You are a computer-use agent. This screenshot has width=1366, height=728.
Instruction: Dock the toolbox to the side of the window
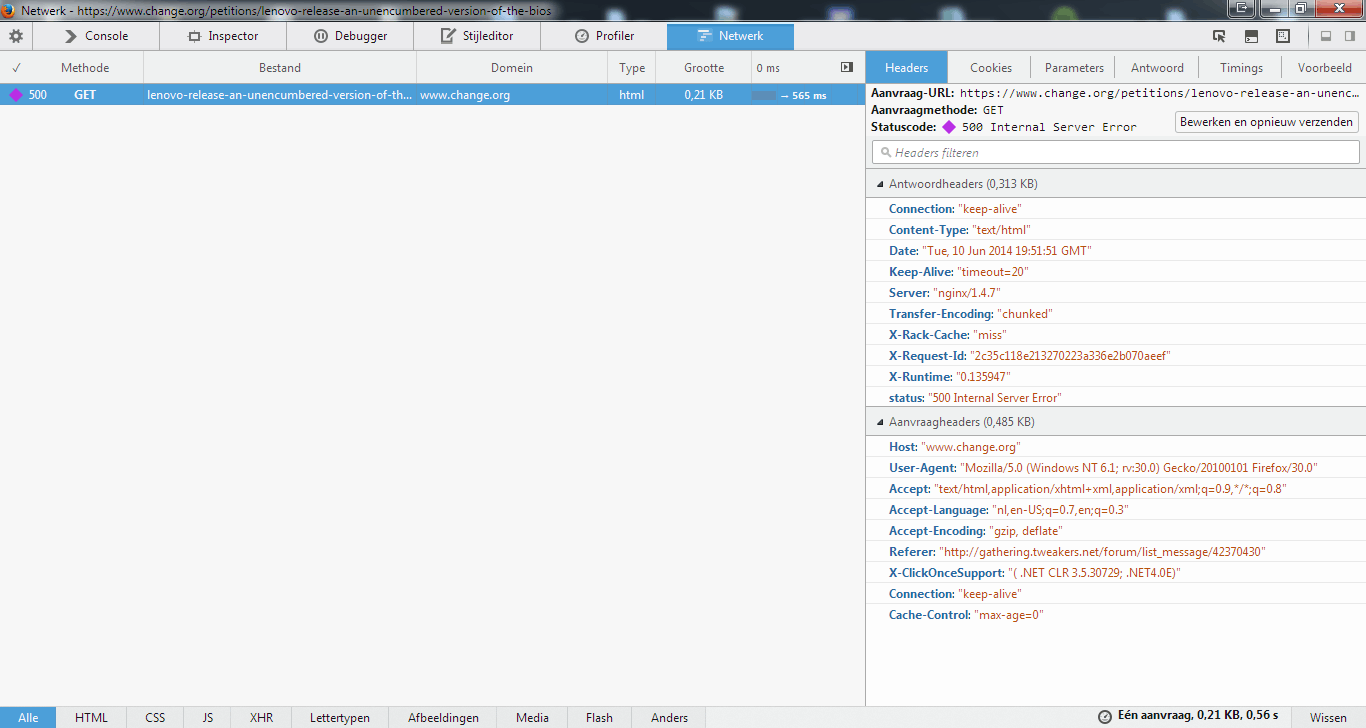point(1348,36)
